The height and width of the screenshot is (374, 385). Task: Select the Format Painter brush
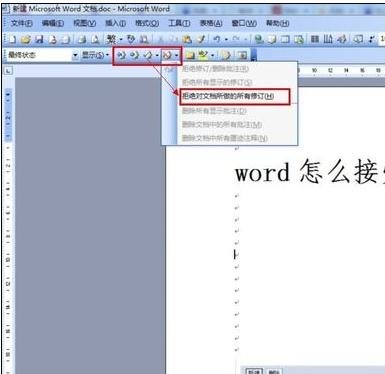coord(201,40)
